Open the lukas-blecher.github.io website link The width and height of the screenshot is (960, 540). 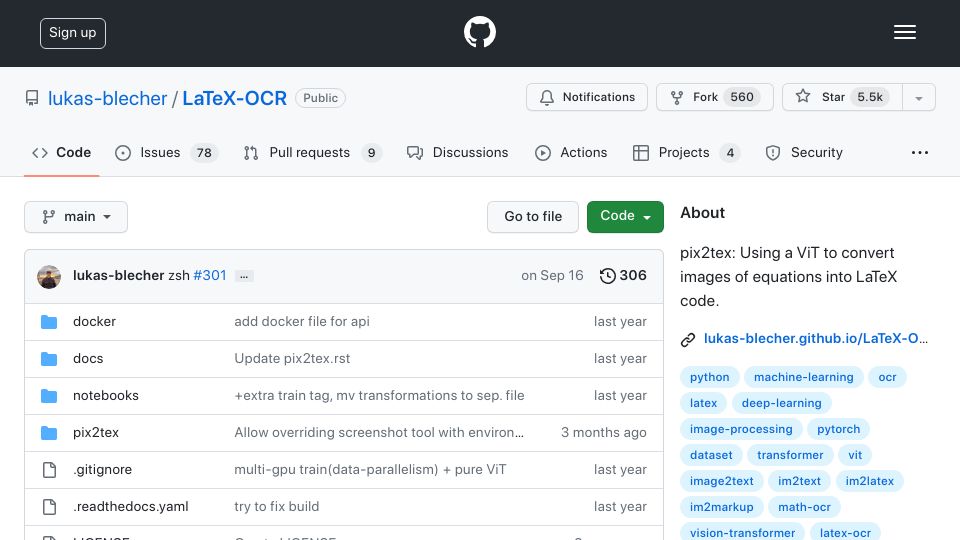[x=816, y=339]
